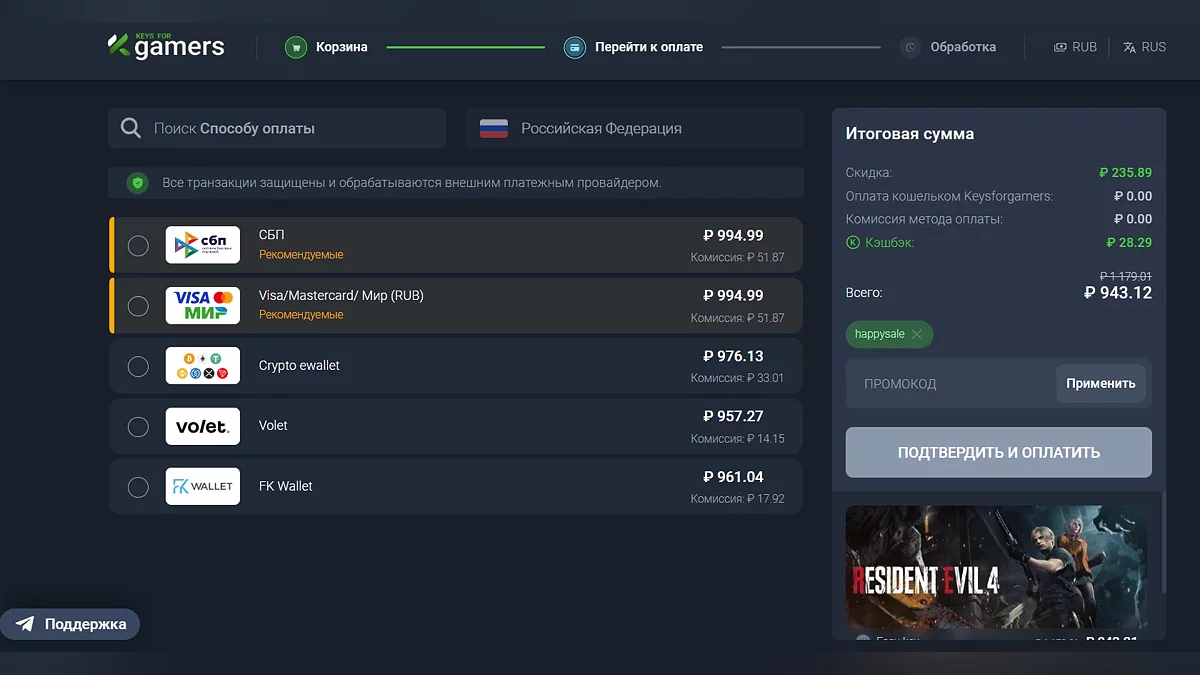Click the Volet payment logo
Screen dimensions: 1200x675
(x=203, y=426)
